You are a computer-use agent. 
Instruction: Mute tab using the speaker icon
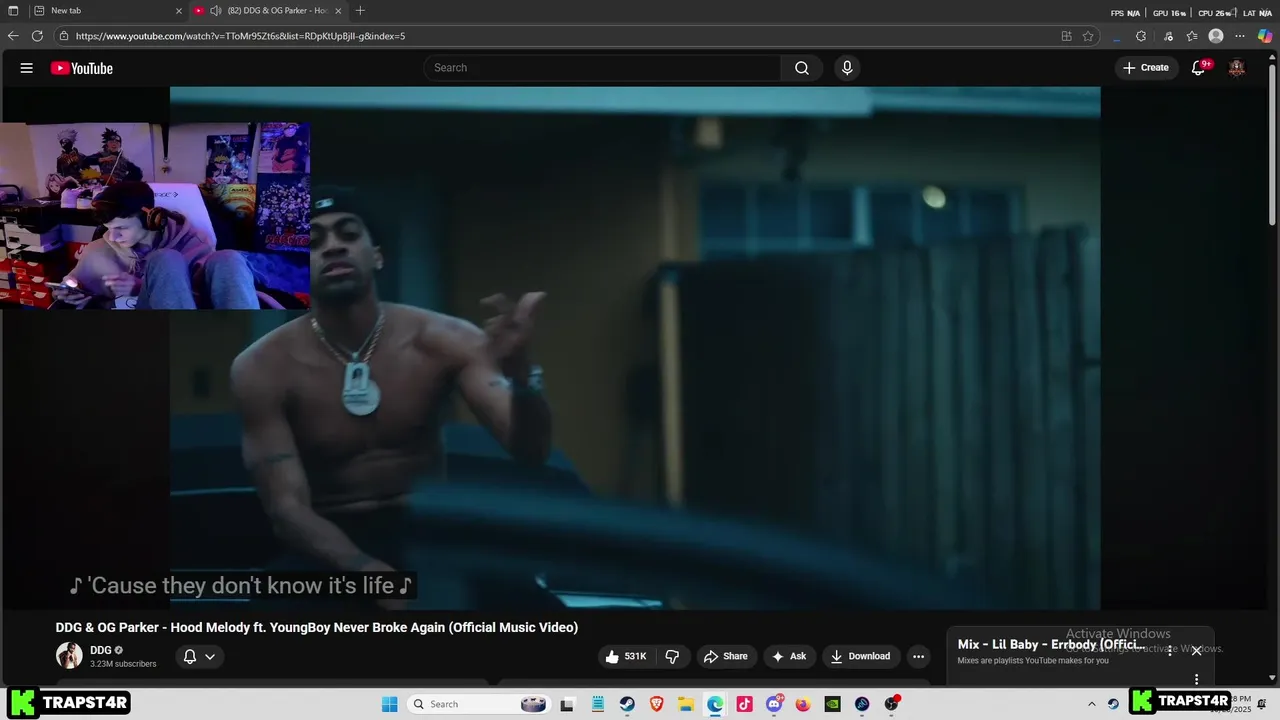click(215, 11)
